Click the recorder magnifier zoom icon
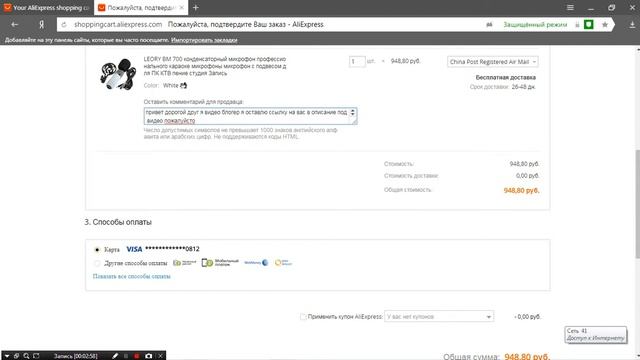The width and height of the screenshot is (640, 360). click(26, 356)
